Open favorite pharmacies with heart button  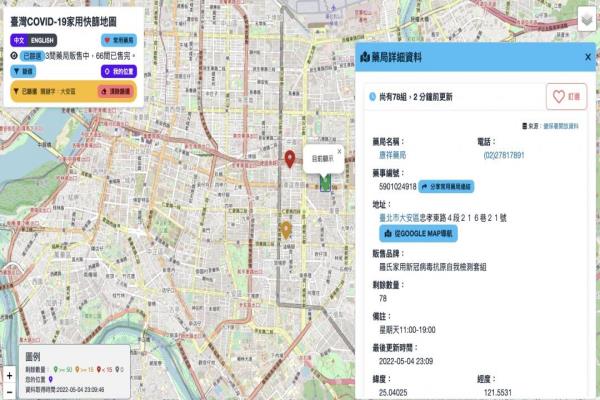pos(119,40)
